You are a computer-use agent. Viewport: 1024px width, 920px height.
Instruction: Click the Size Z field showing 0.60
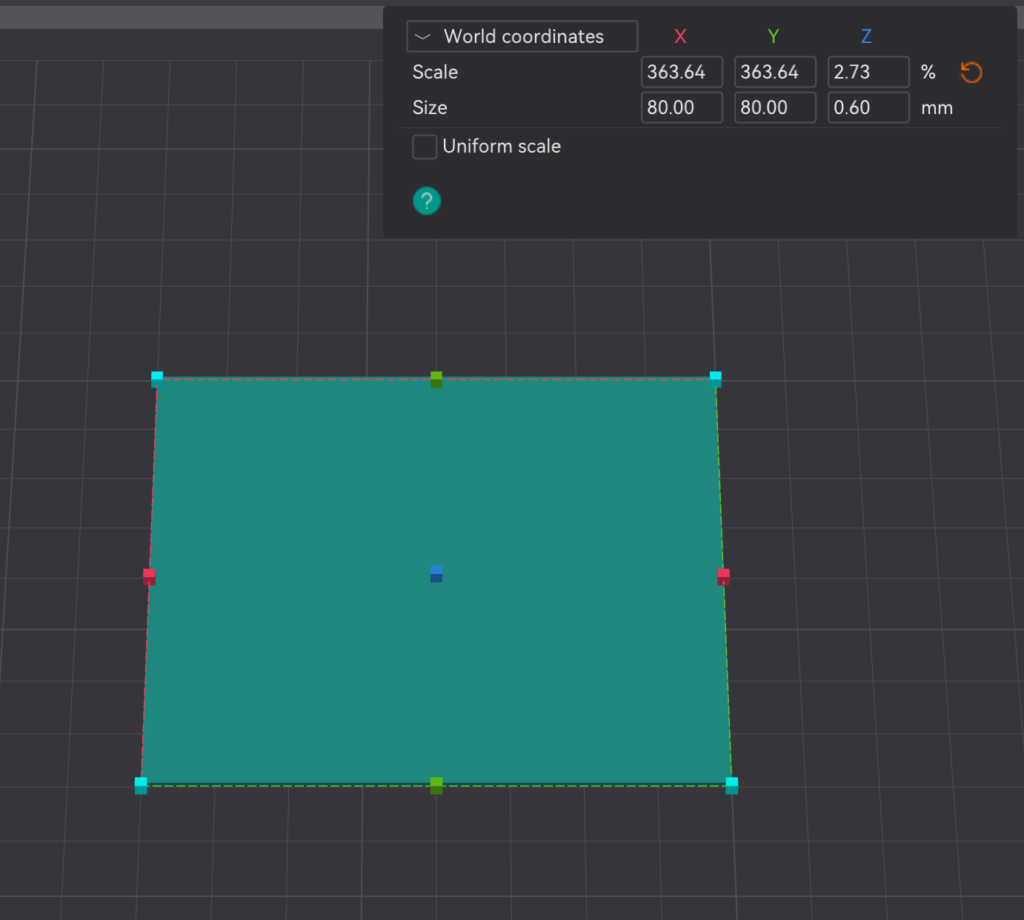coord(868,108)
